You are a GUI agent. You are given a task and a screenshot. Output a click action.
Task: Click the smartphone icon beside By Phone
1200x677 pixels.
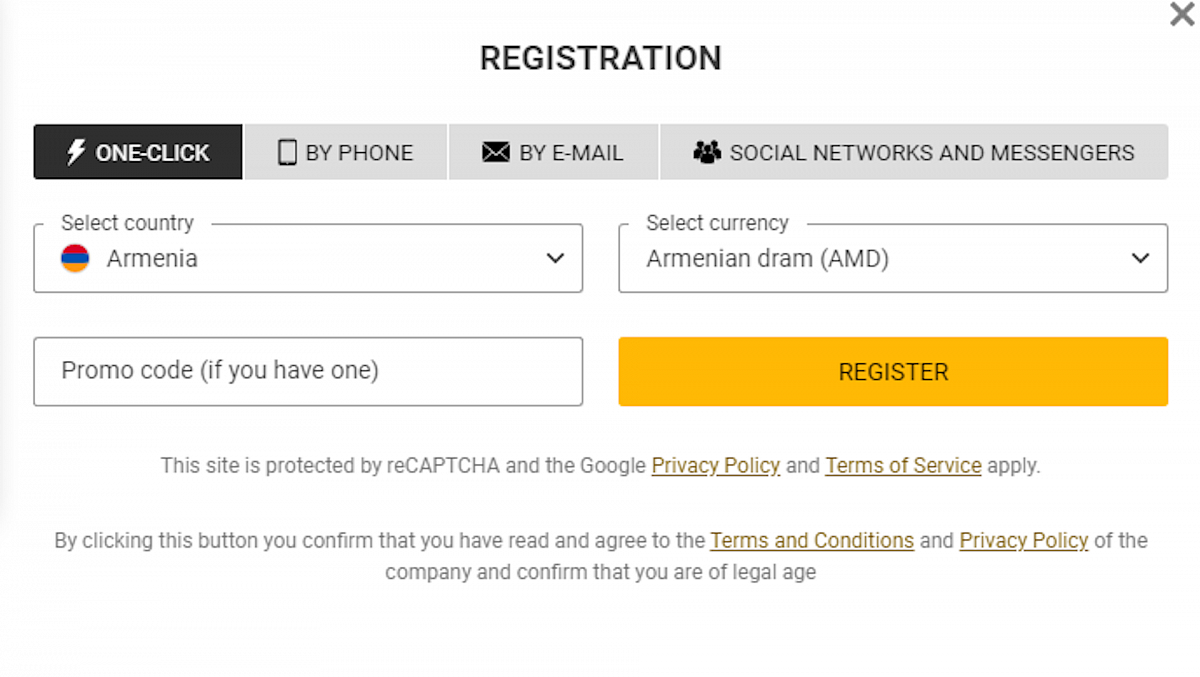287,152
